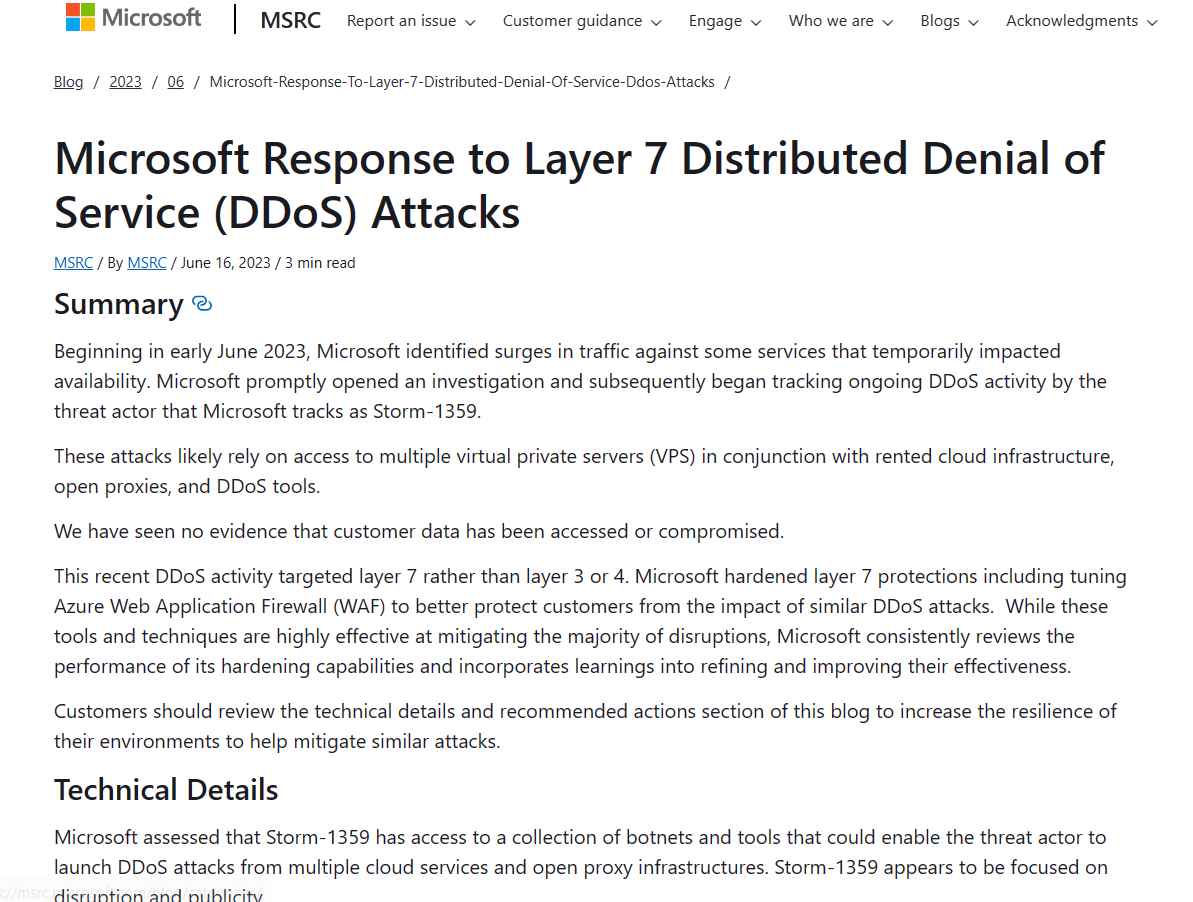Navigate to the Blog breadcrumb link
Viewport: 1193px width, 902px height.
[x=68, y=82]
